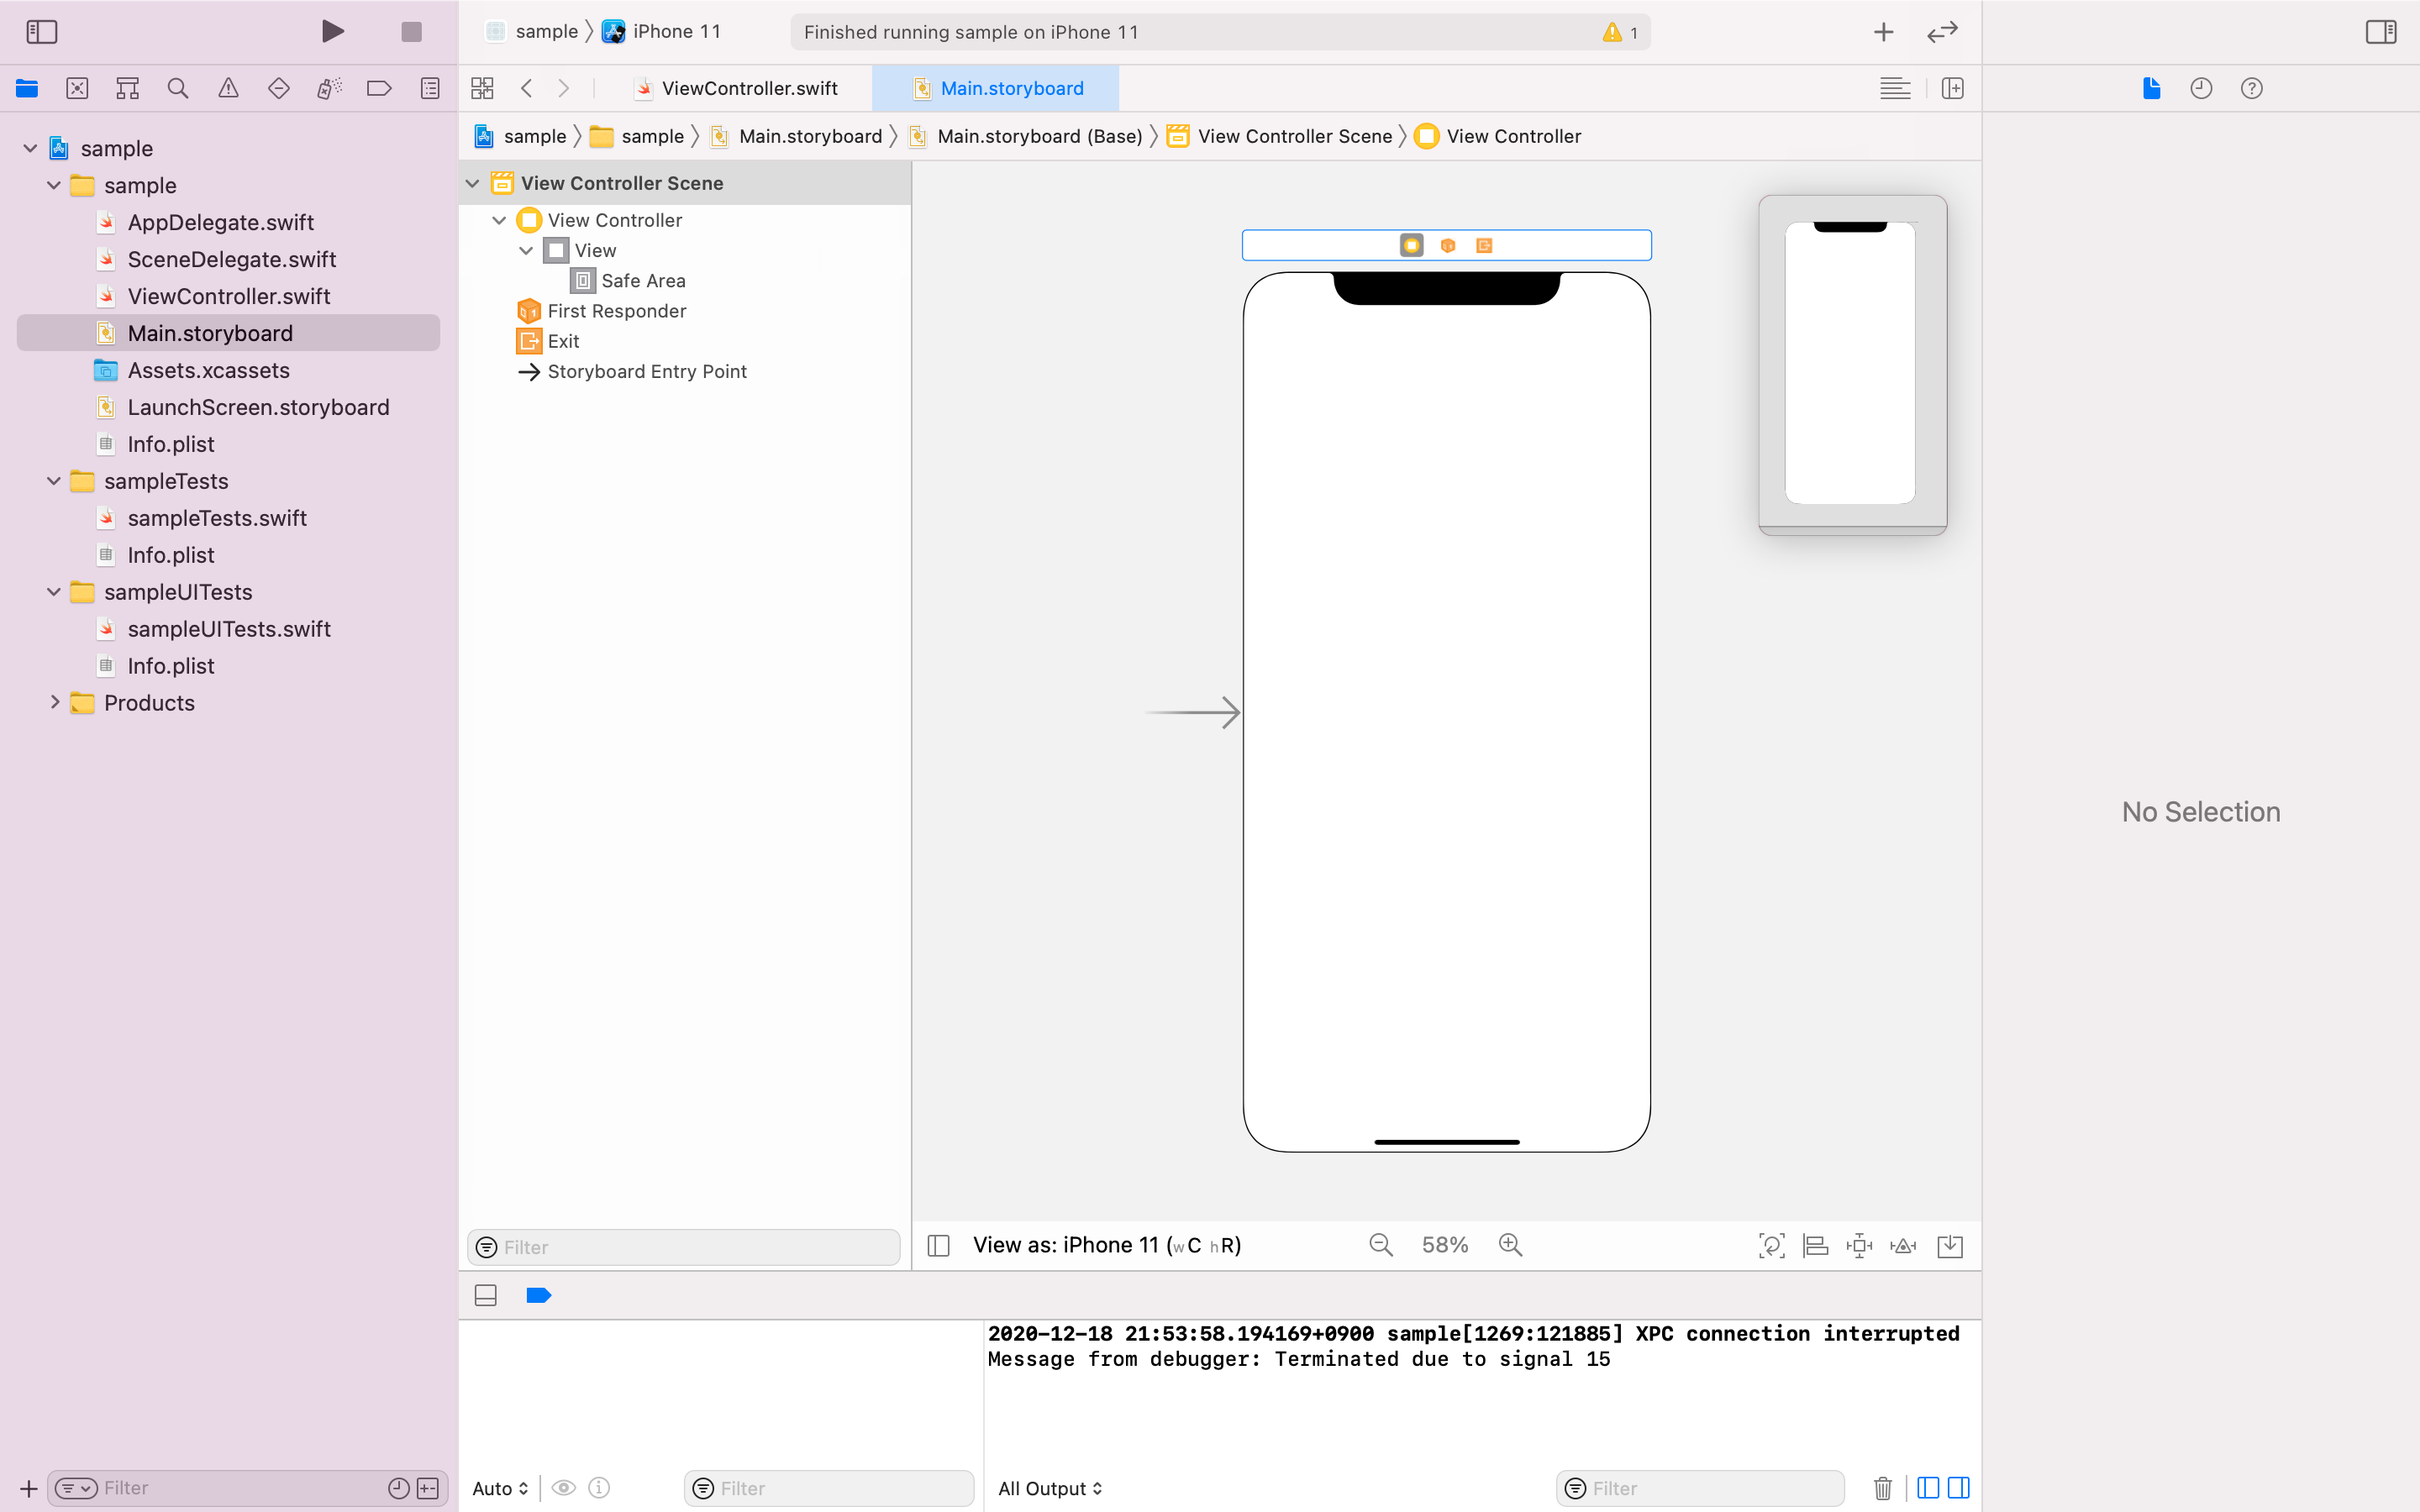Collapse the sampleTests folder
The width and height of the screenshot is (2420, 1512).
tap(55, 481)
